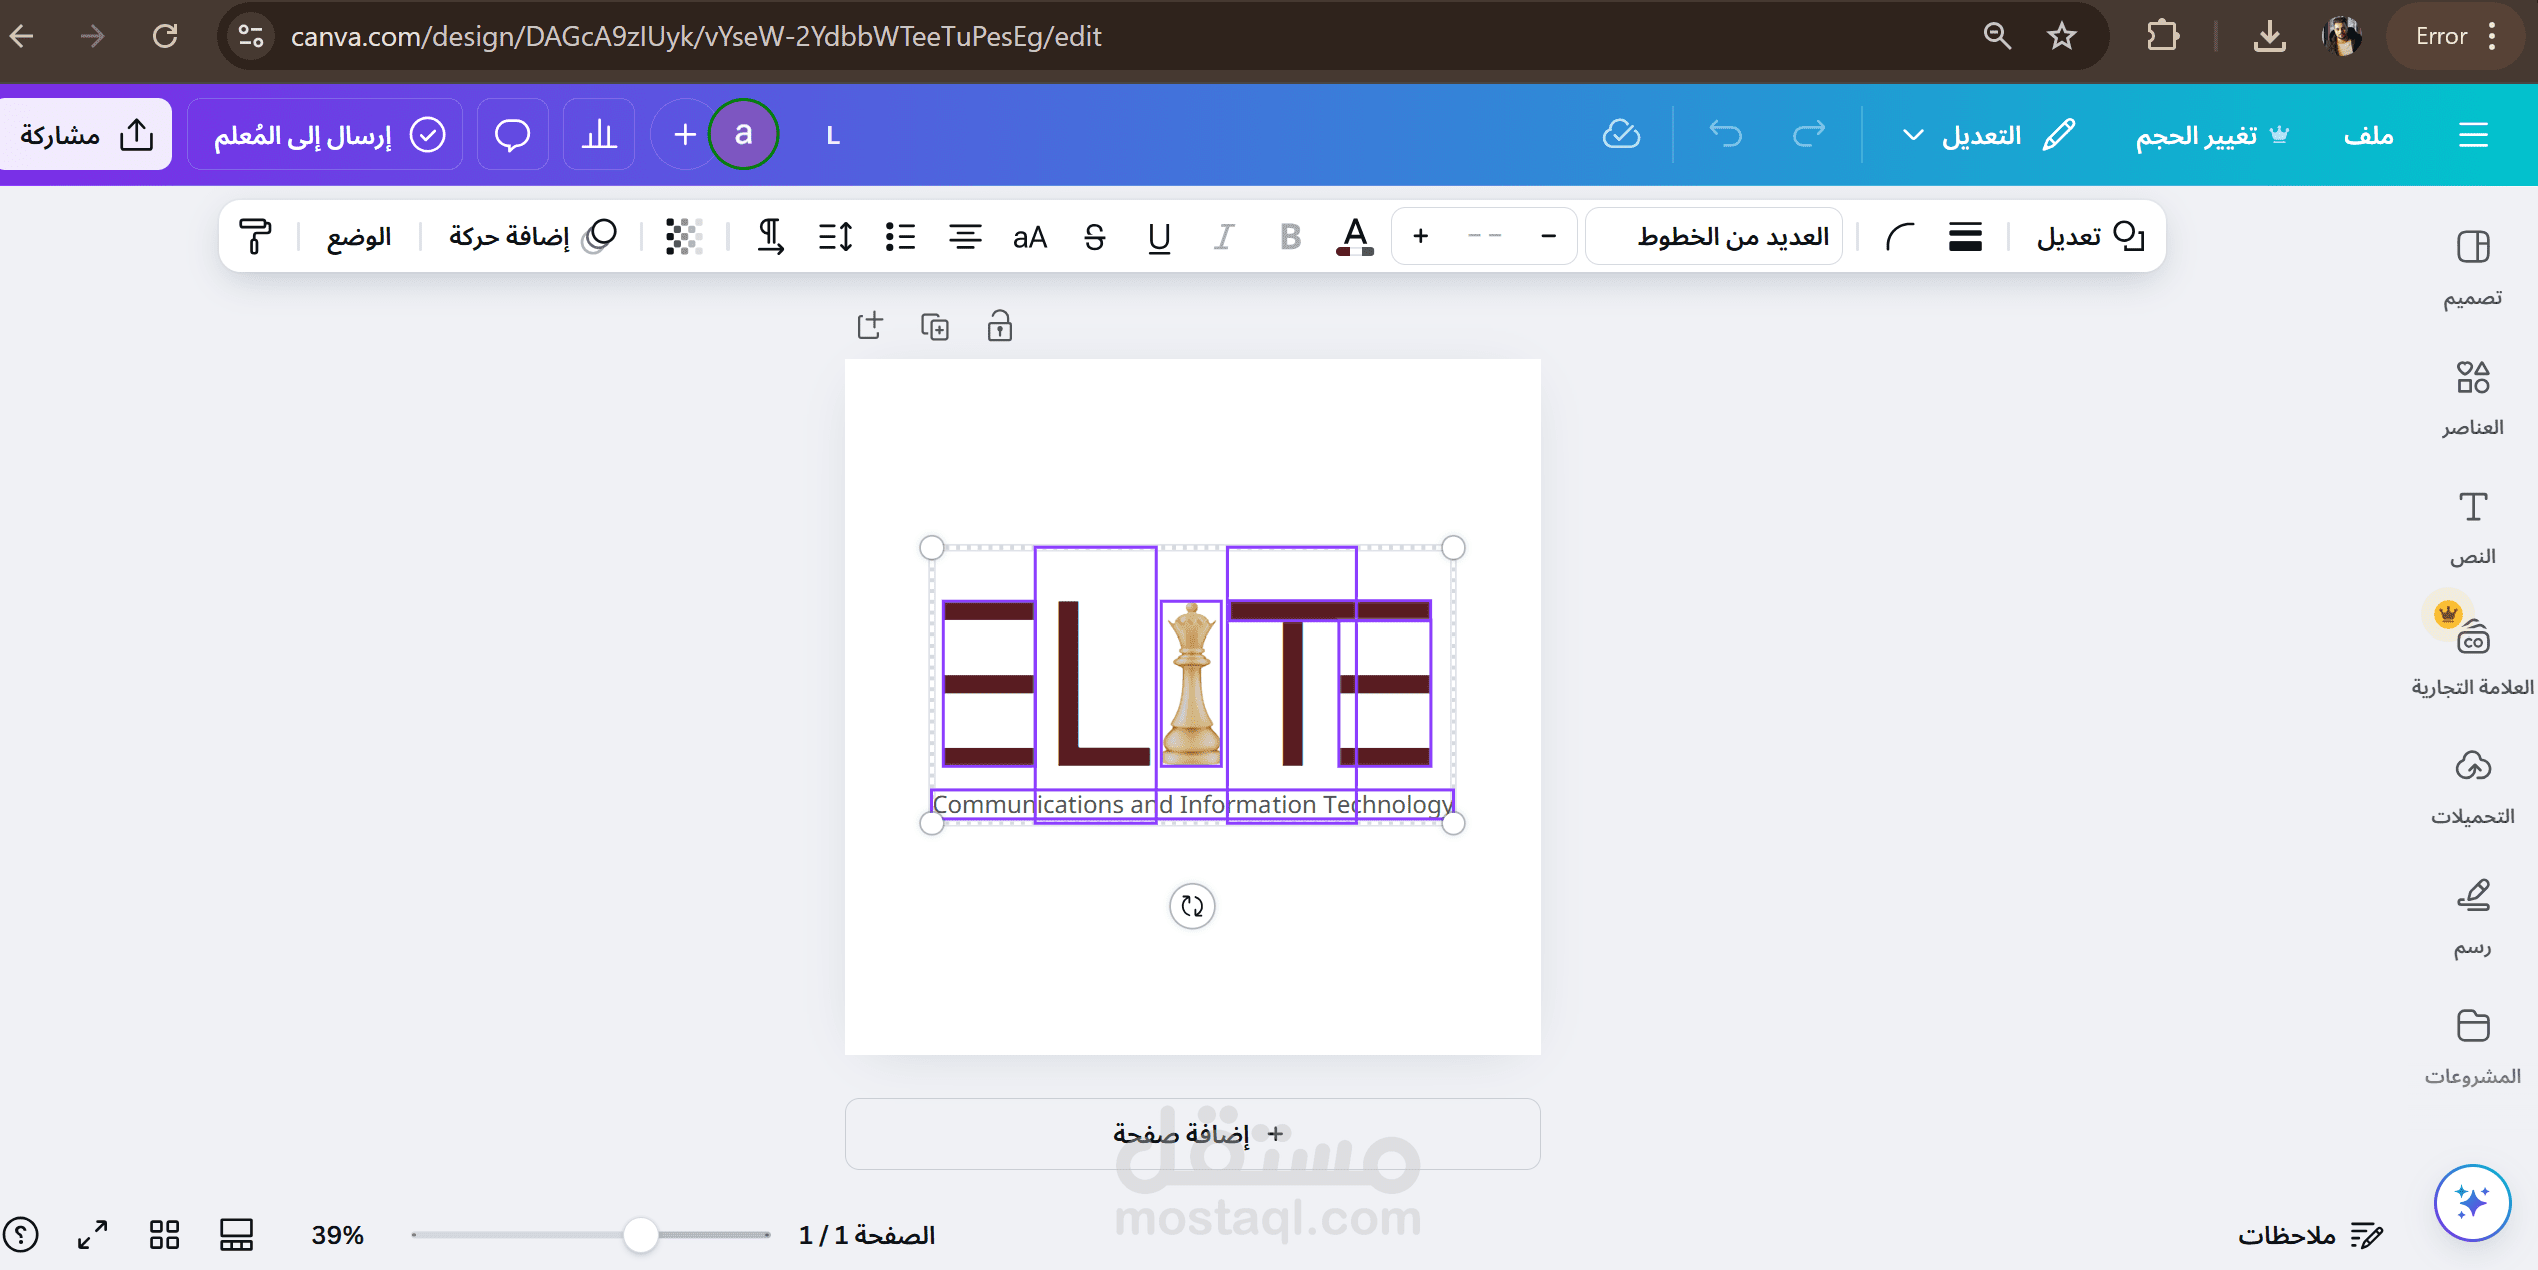This screenshot has width=2538, height=1270.
Task: Open the line spacing tool
Action: [835, 237]
